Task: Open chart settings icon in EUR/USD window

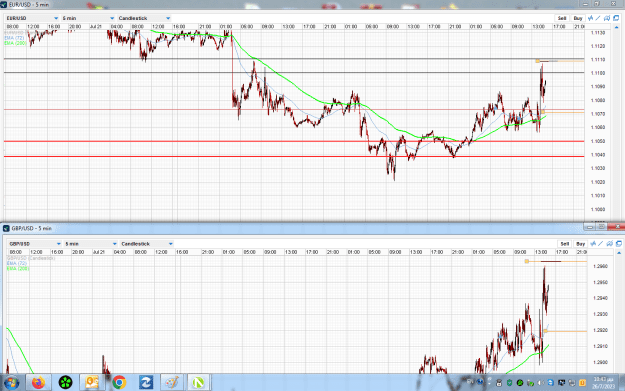Action: point(607,18)
